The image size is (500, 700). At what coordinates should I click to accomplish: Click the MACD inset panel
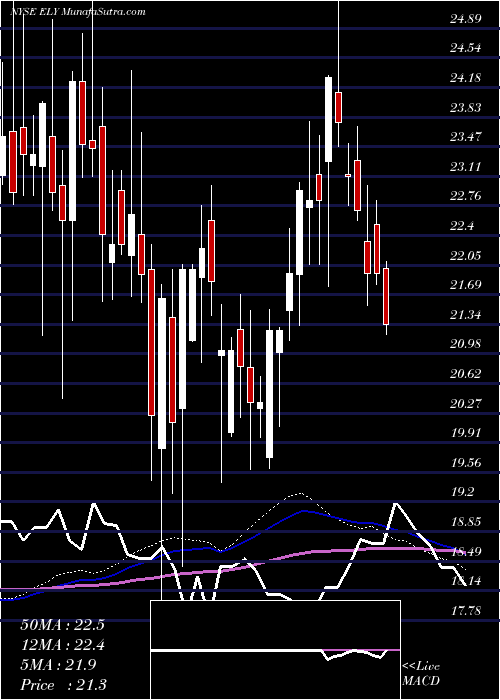[275, 650]
